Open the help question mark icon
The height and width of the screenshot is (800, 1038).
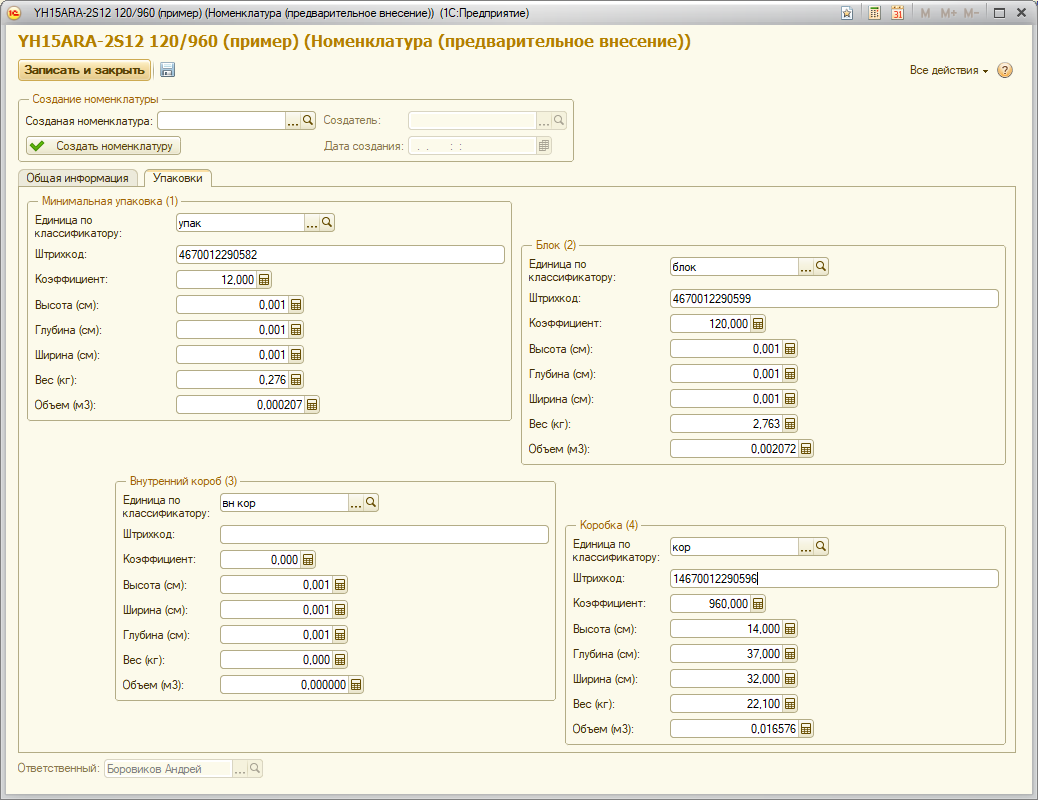point(1005,70)
